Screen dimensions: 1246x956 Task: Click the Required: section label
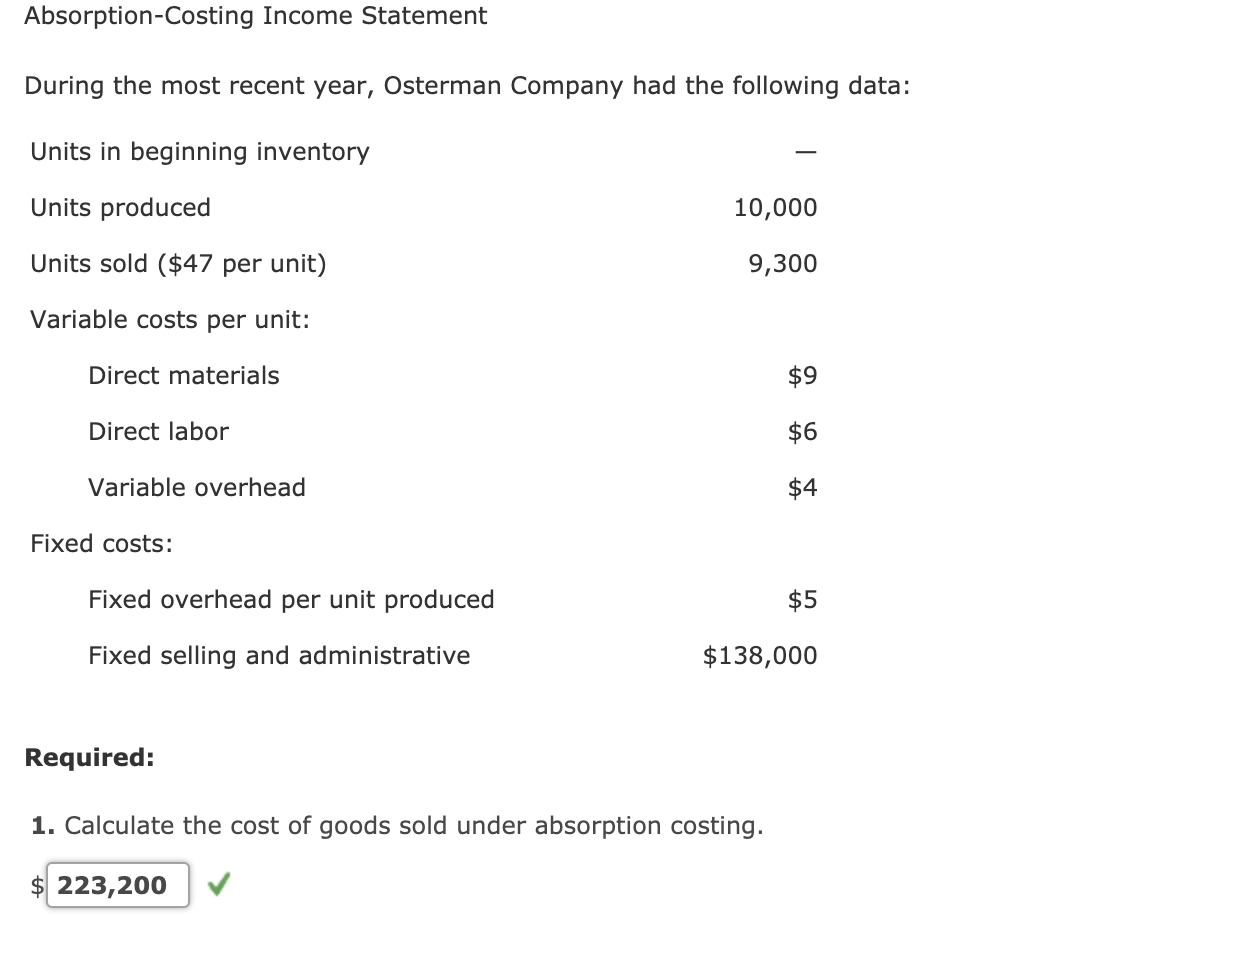89,757
